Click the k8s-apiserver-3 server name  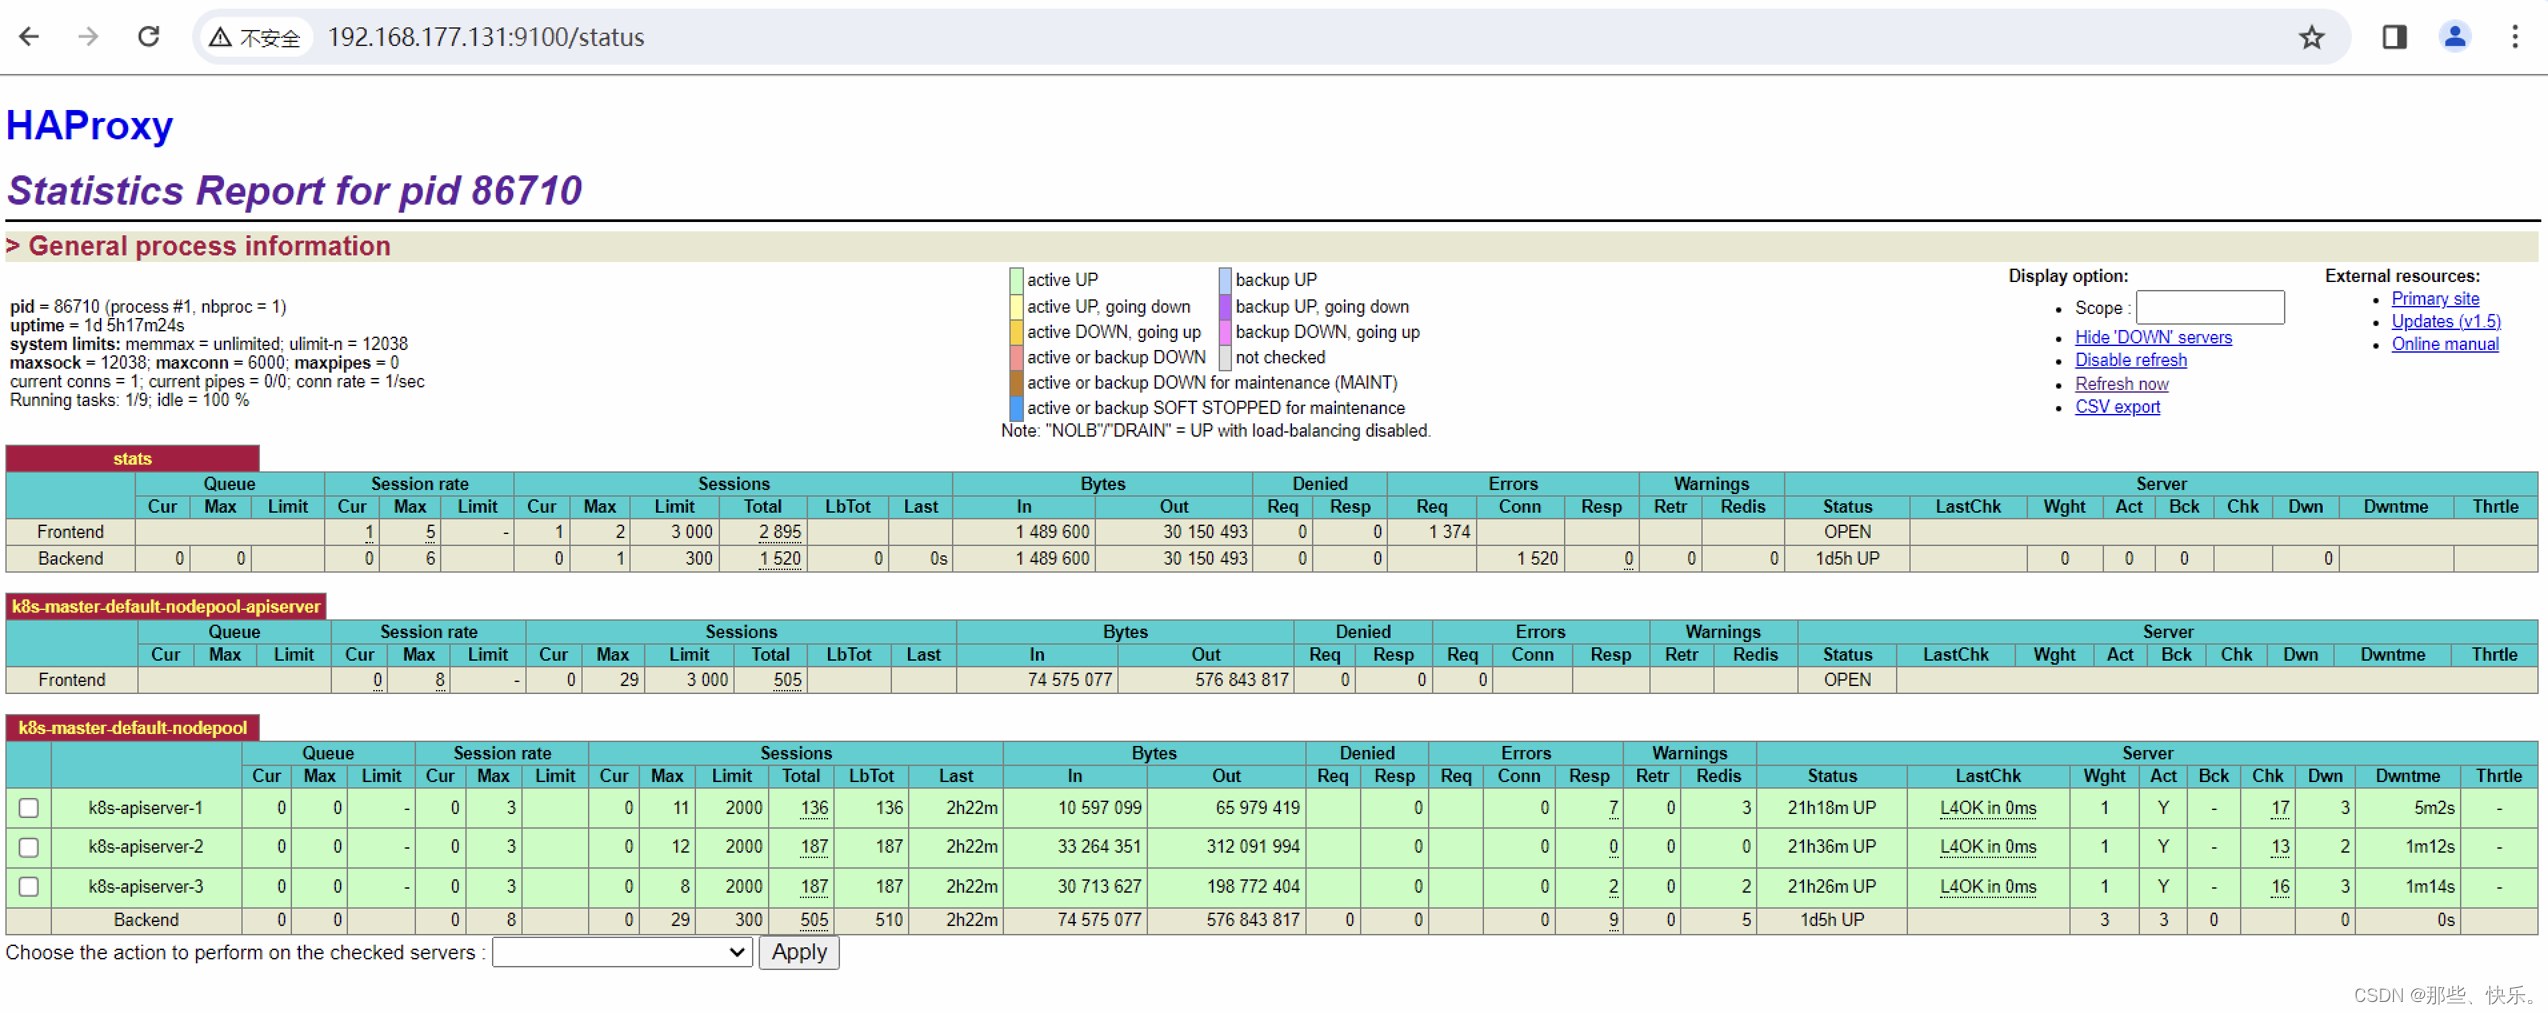[146, 887]
